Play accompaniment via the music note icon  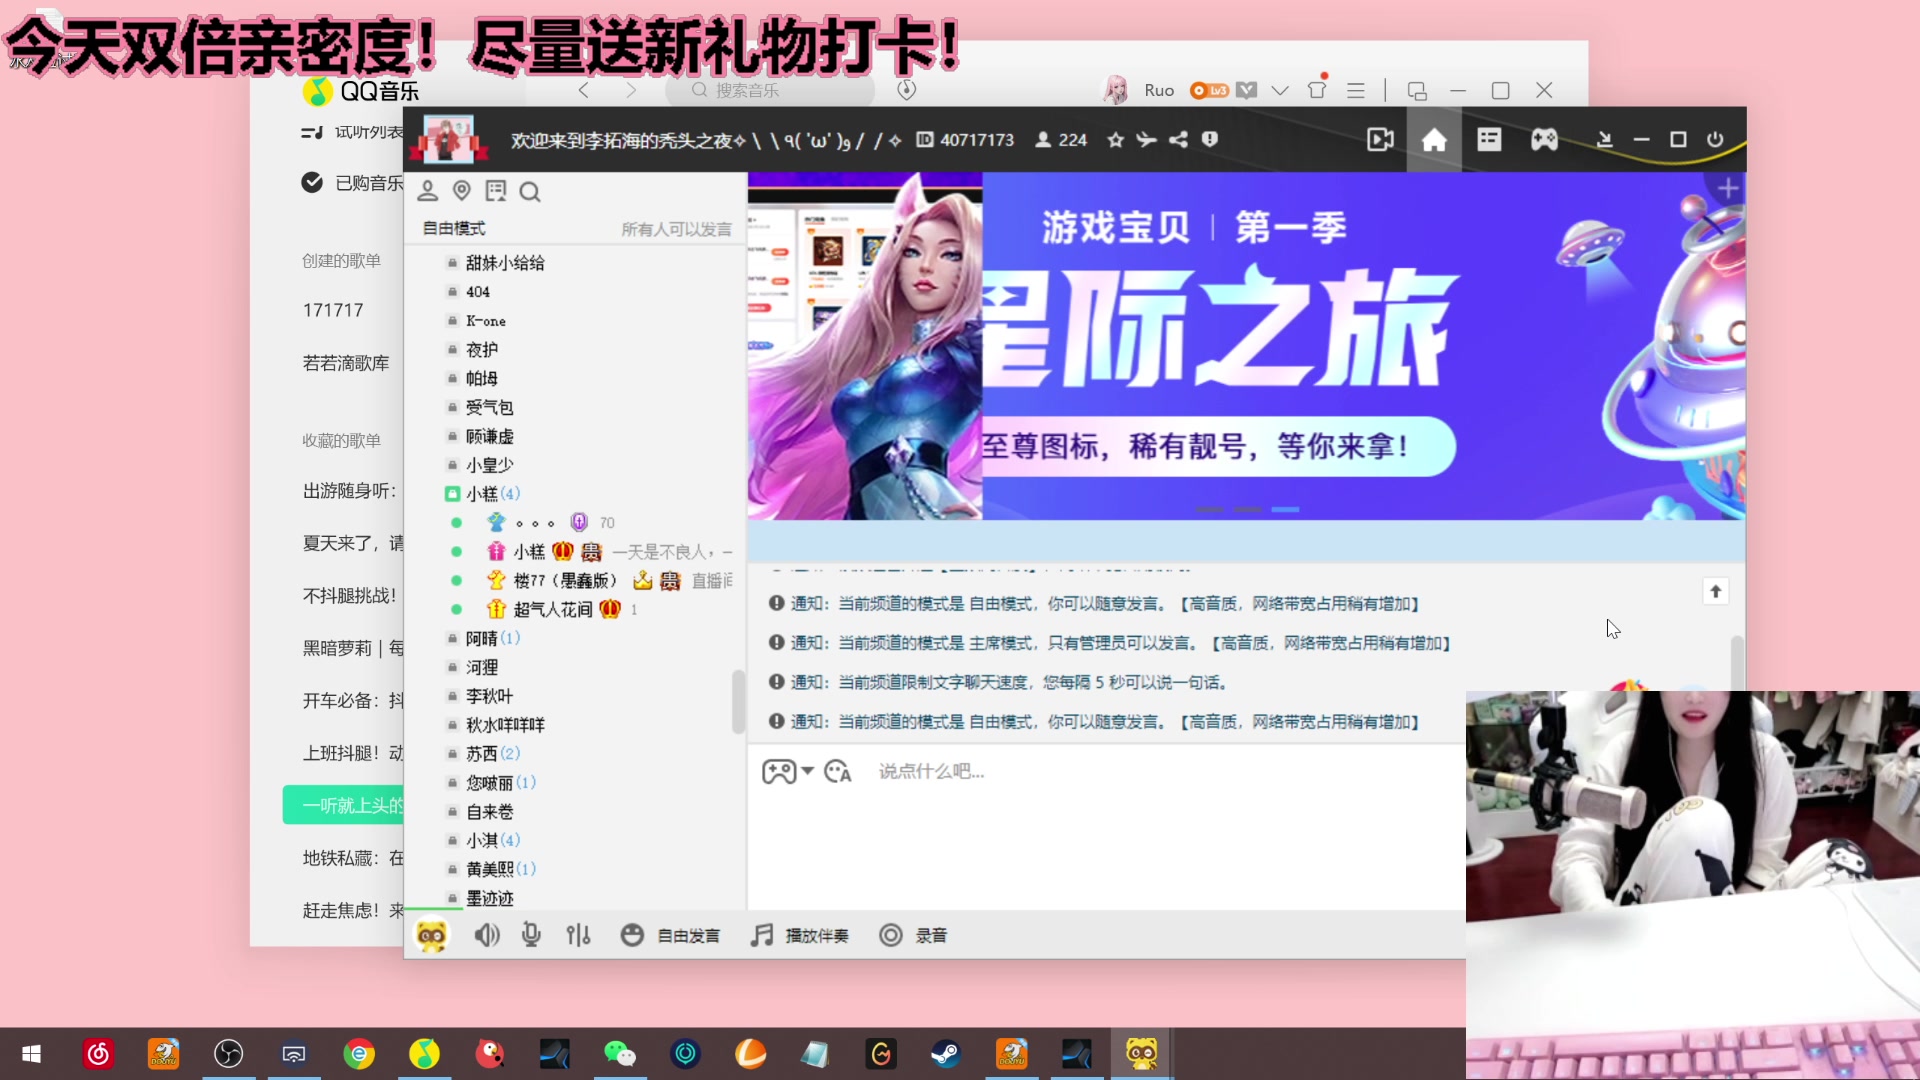(761, 935)
